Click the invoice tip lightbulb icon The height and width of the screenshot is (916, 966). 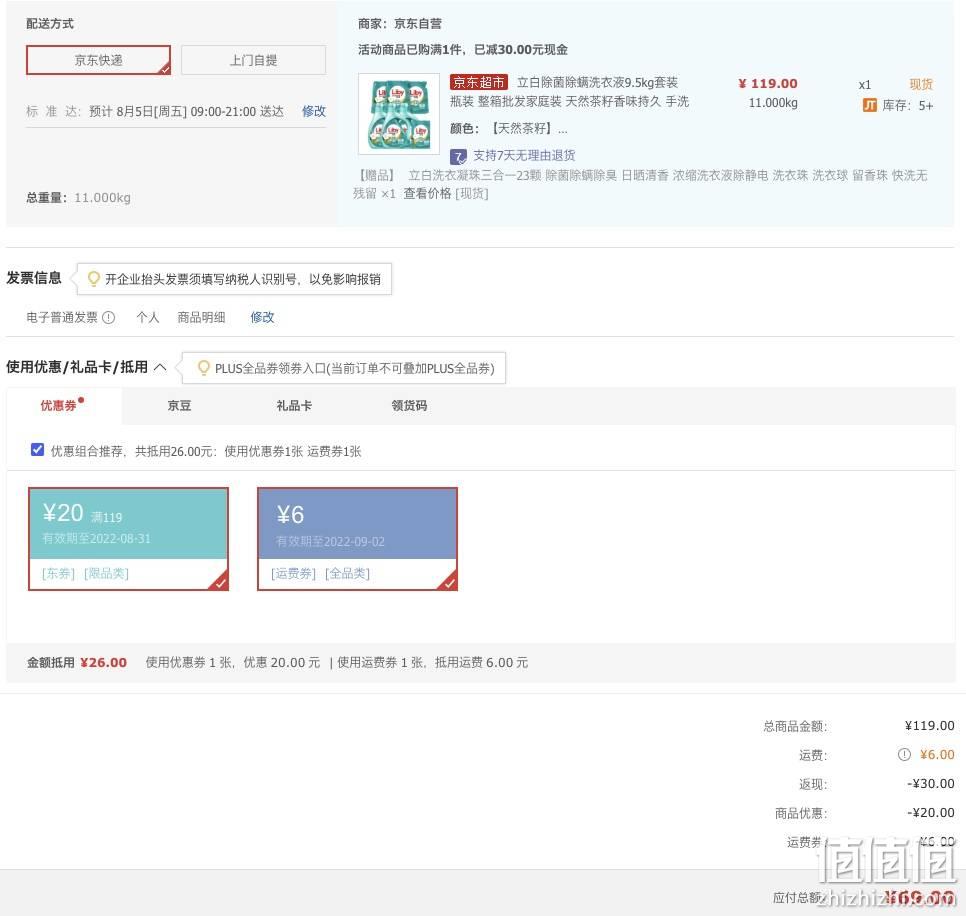pos(94,279)
